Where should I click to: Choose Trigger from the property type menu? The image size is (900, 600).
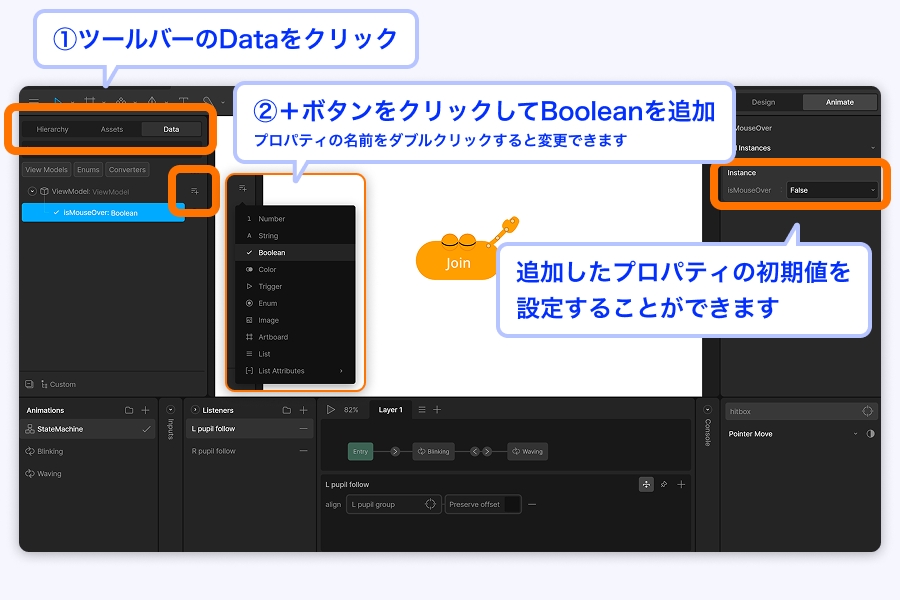[270, 286]
